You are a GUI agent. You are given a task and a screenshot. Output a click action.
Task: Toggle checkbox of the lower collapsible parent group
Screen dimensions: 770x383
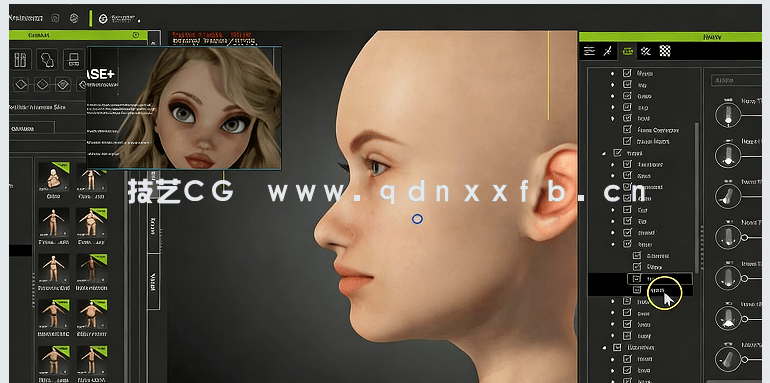coord(617,347)
